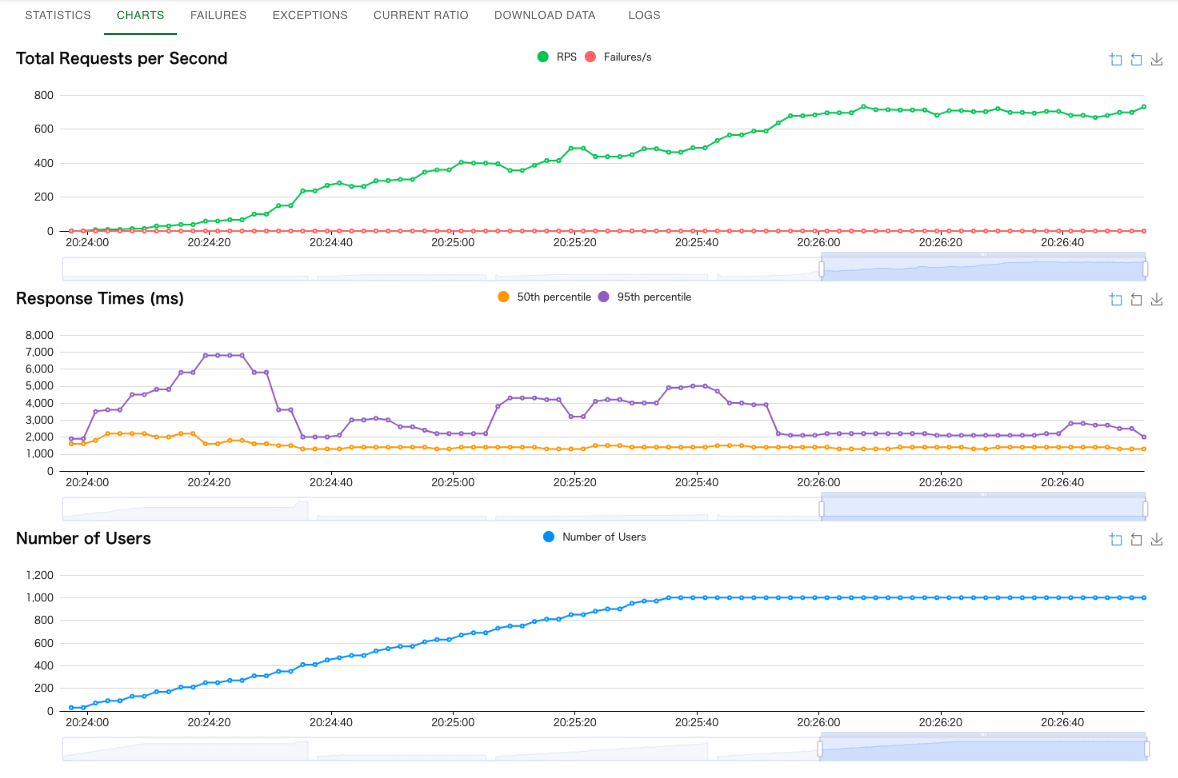Restore zoom on Number of Users chart
Image resolution: width=1178 pixels, height=778 pixels.
tap(1136, 539)
